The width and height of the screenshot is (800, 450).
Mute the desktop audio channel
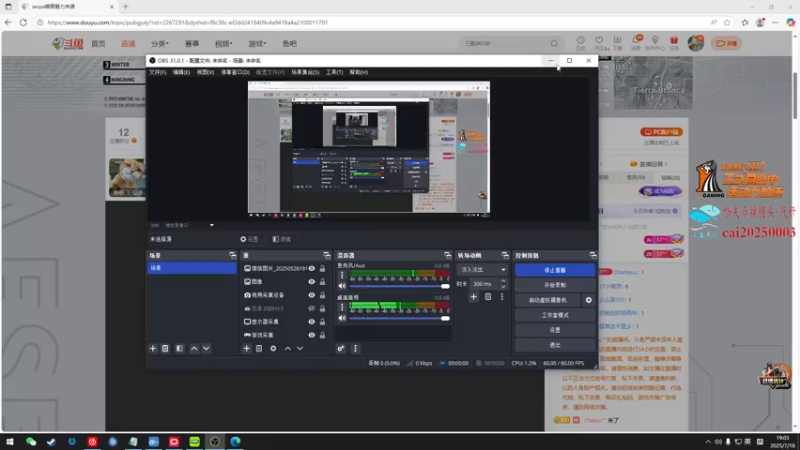pyautogui.click(x=342, y=318)
